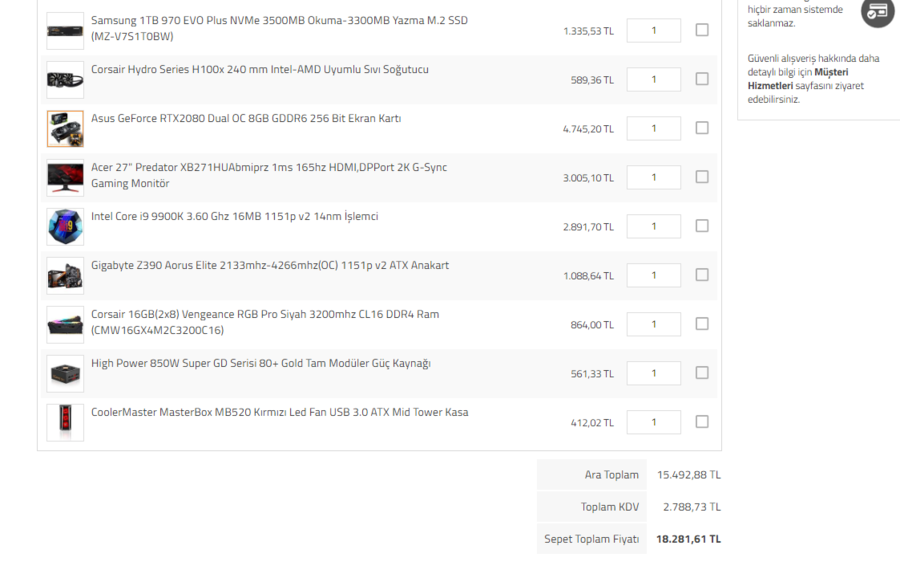Open the High Power 850W PSU thumbnail
This screenshot has height=574, width=900.
[x=65, y=373]
